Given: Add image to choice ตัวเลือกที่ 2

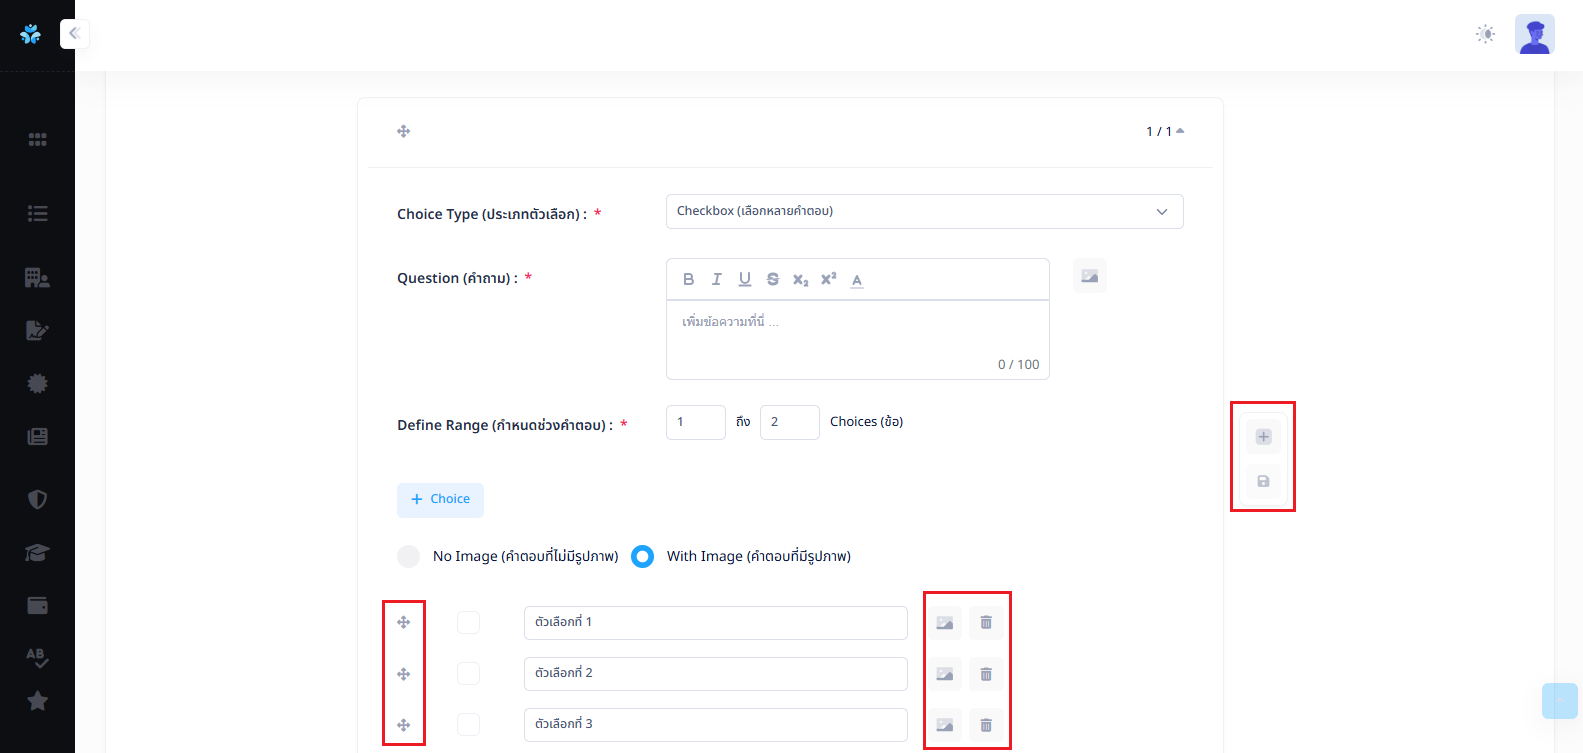Looking at the screenshot, I should pos(944,674).
